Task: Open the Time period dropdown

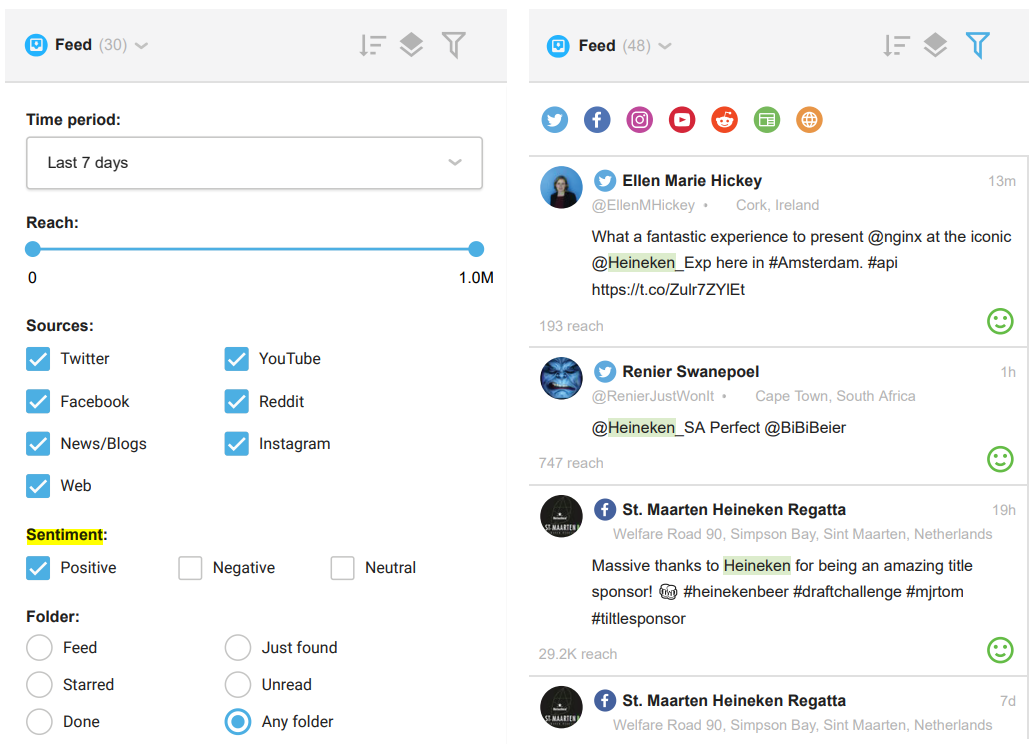Action: point(254,162)
